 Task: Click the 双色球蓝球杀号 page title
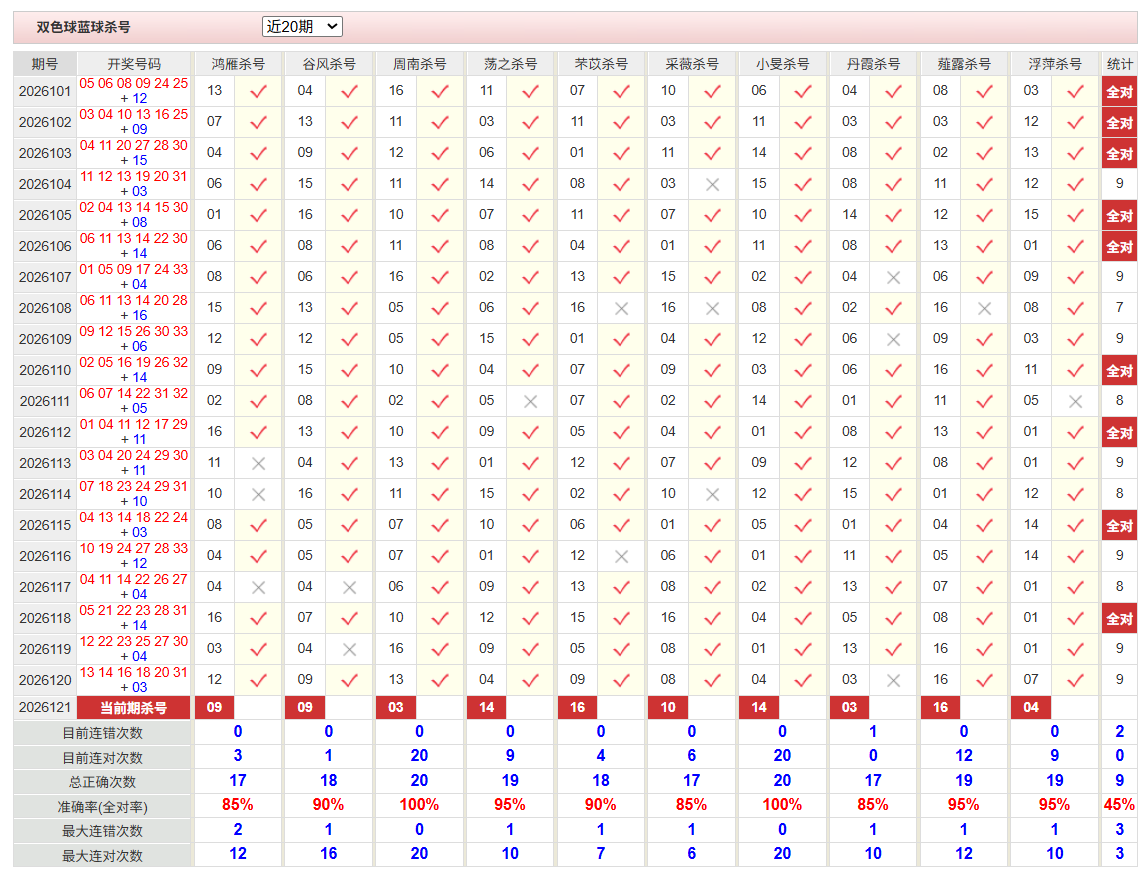pos(84,27)
